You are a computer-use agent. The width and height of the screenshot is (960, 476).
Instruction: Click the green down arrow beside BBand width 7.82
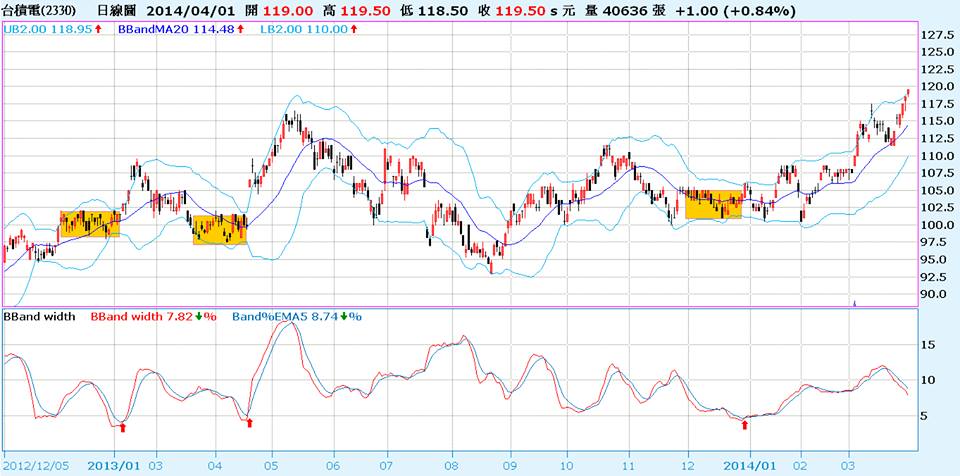(x=199, y=317)
